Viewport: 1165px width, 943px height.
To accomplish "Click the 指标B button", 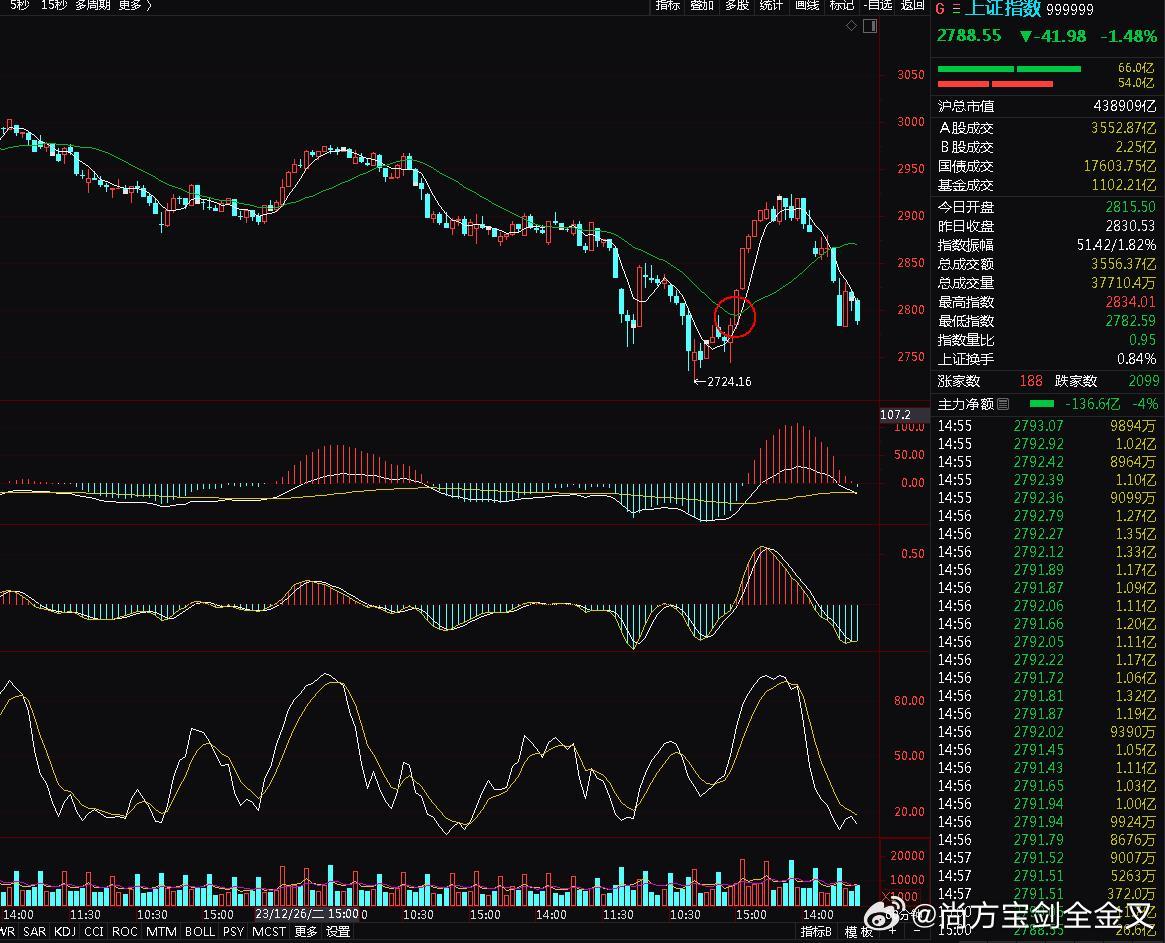I will pyautogui.click(x=816, y=932).
